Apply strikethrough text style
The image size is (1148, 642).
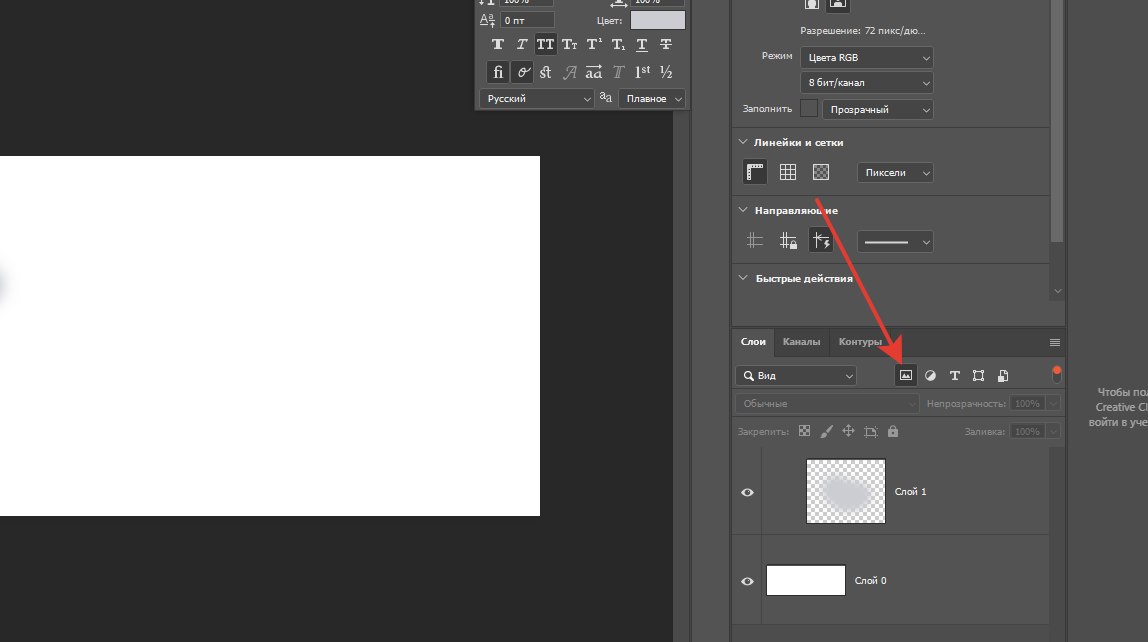click(666, 45)
